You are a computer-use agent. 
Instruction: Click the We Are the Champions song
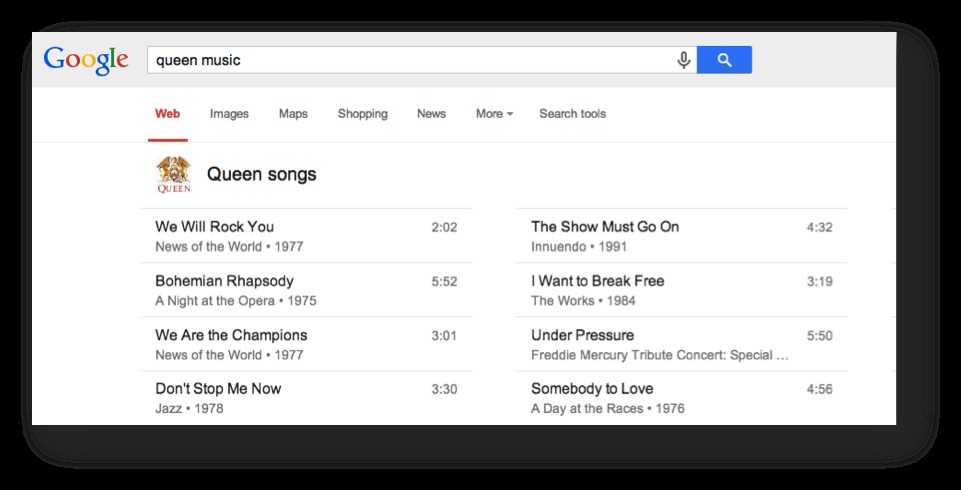coord(231,335)
